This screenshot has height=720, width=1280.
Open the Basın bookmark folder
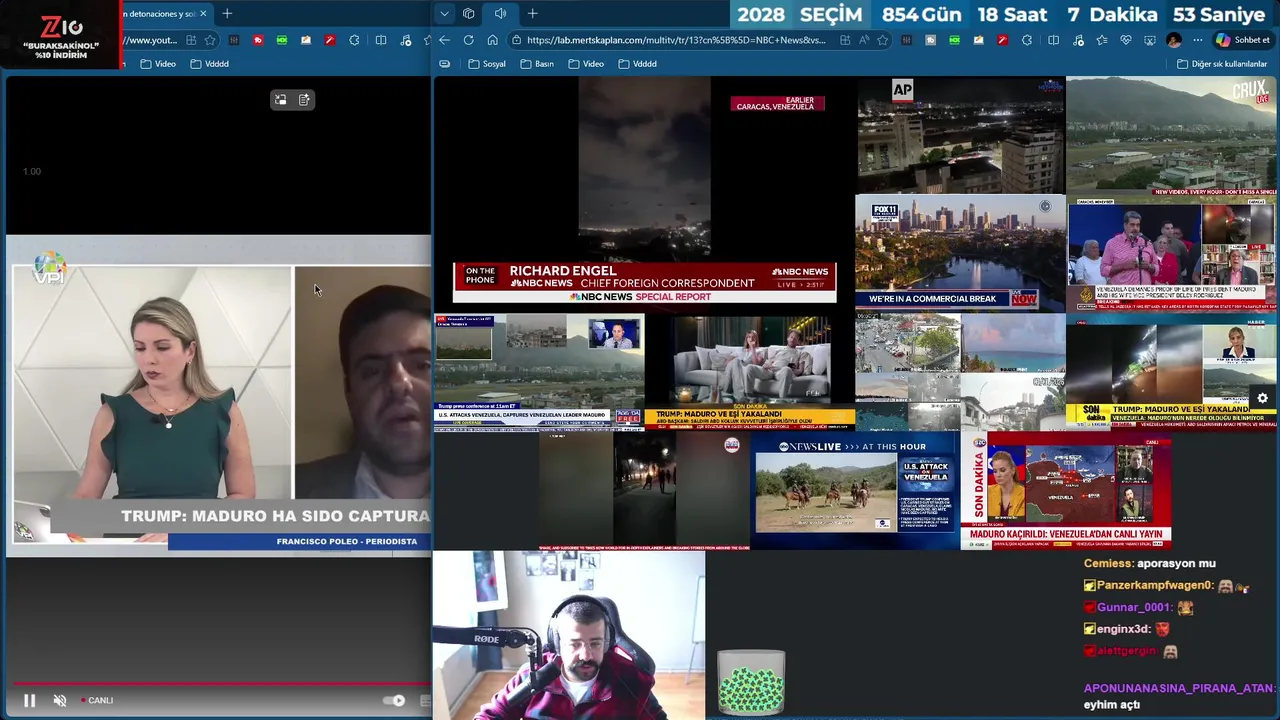click(x=537, y=63)
